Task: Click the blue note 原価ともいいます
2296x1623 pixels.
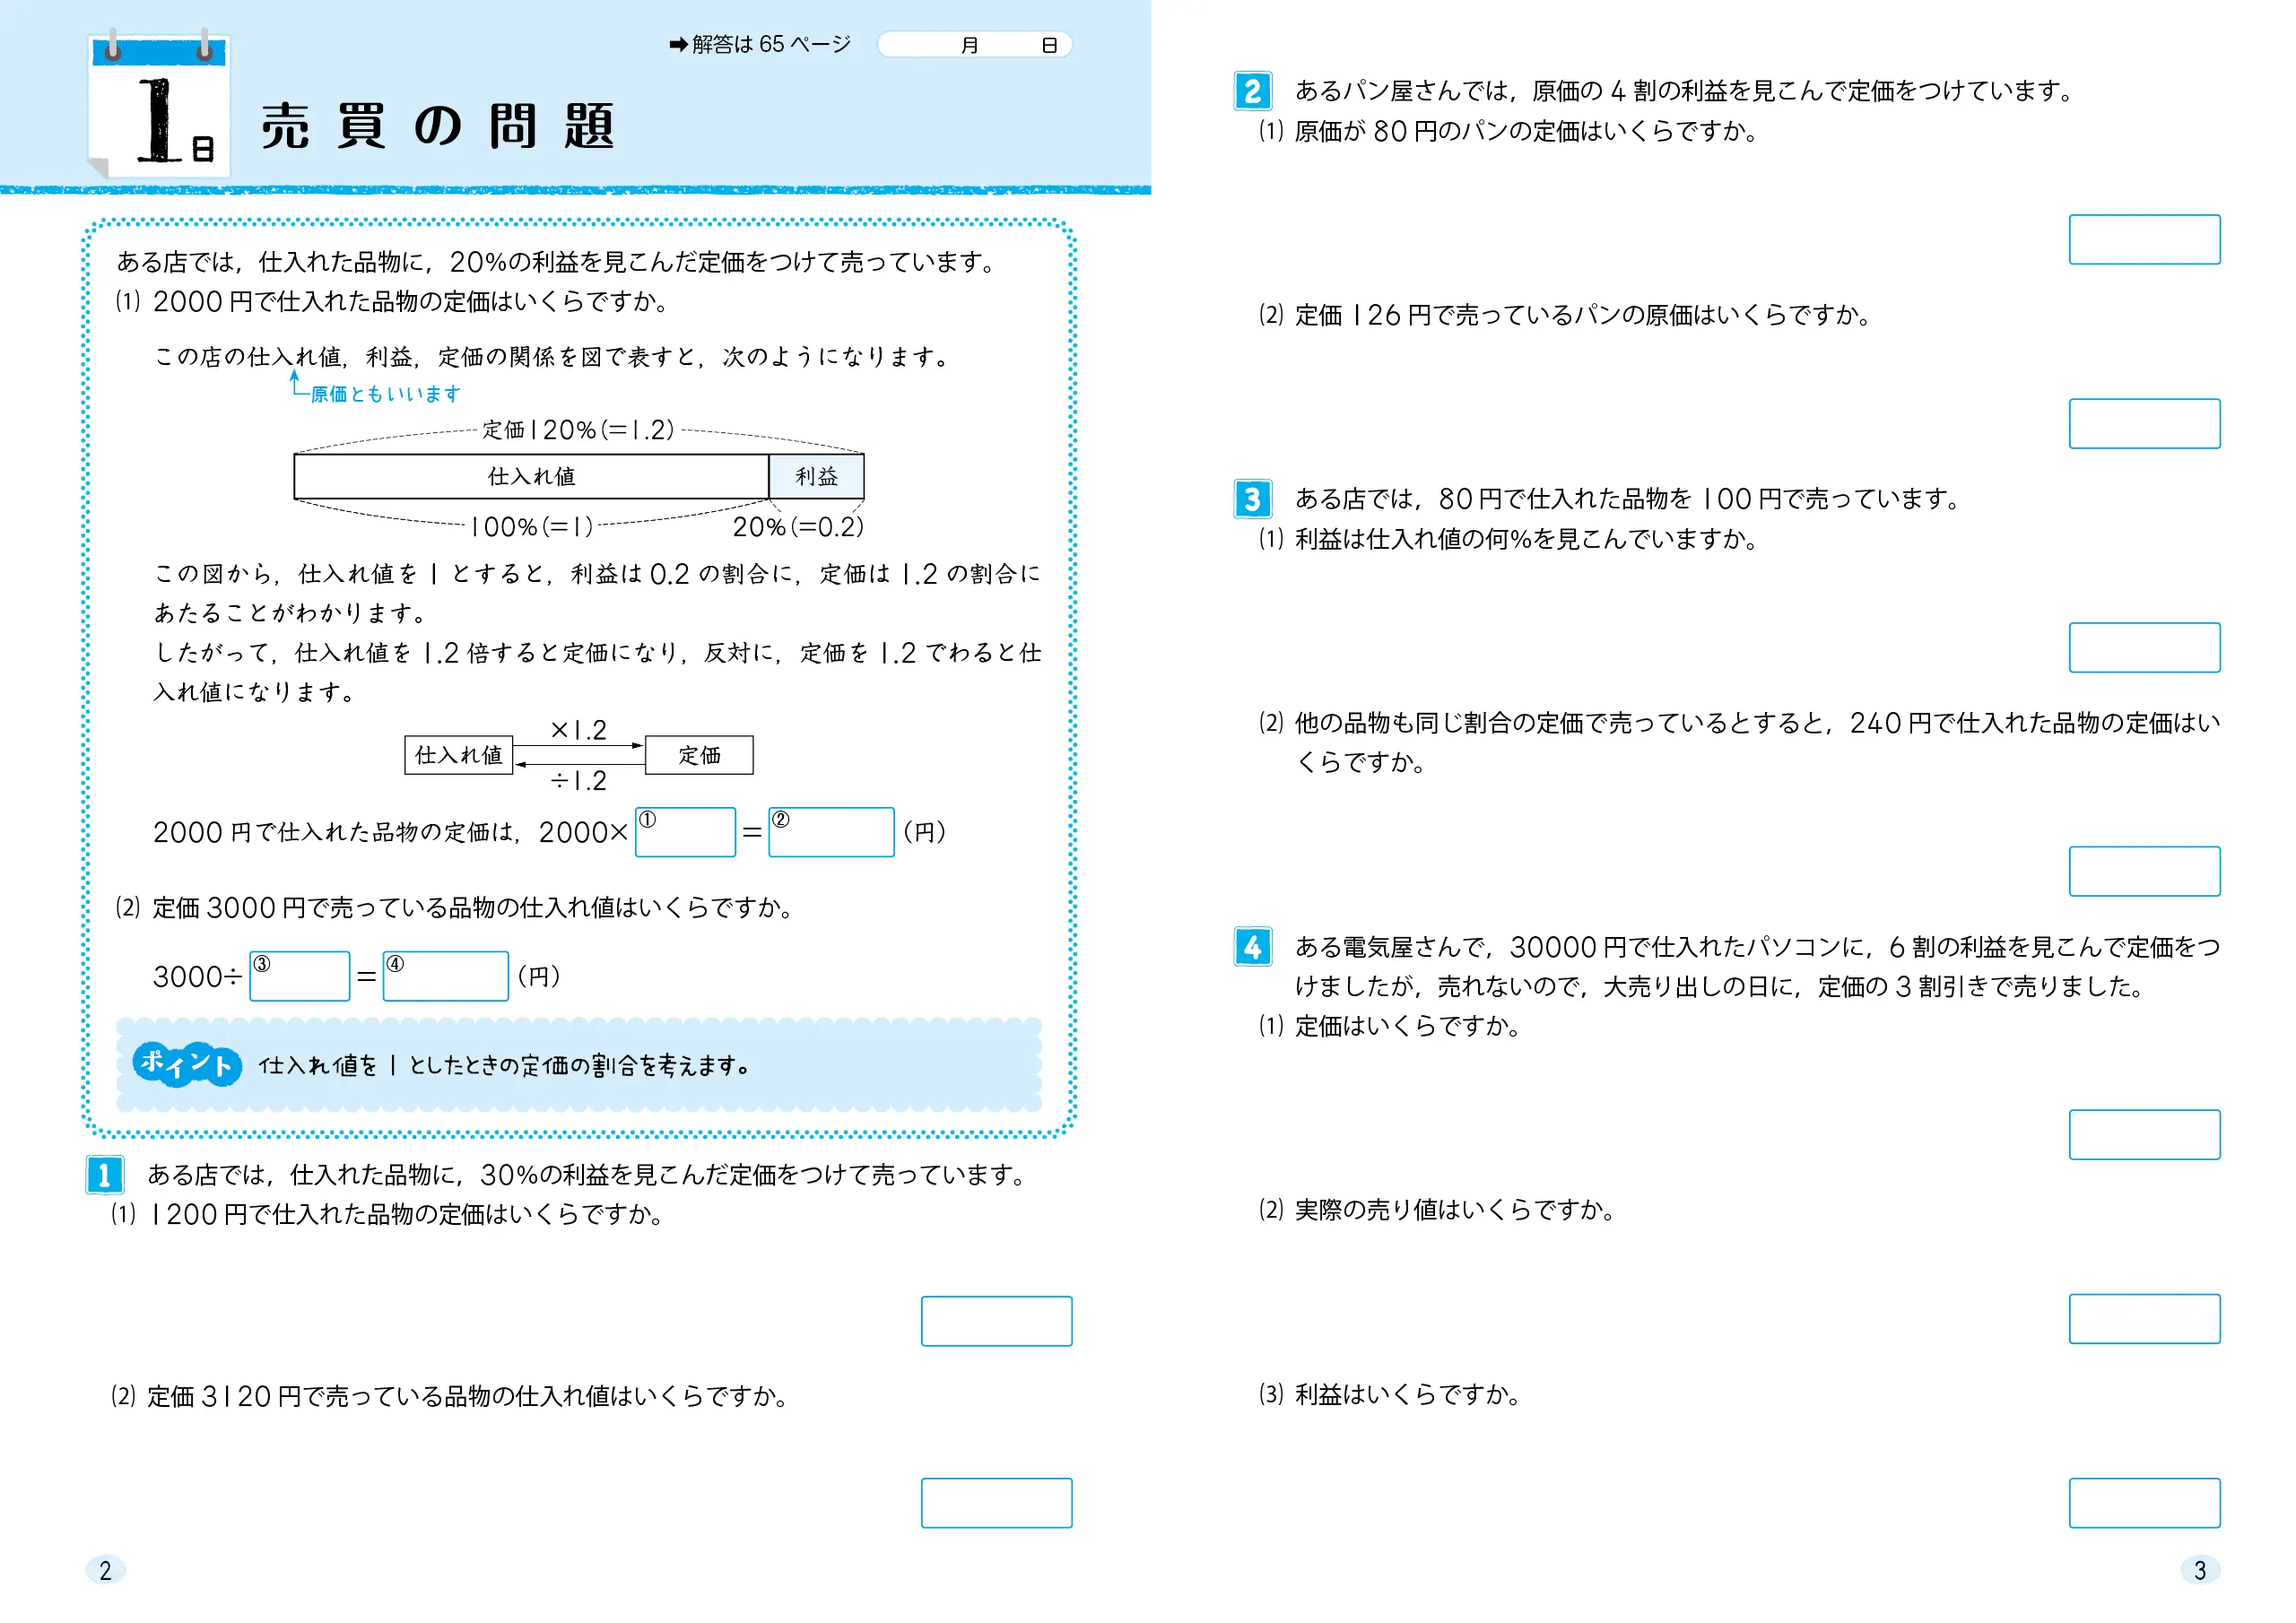Action: 385,394
